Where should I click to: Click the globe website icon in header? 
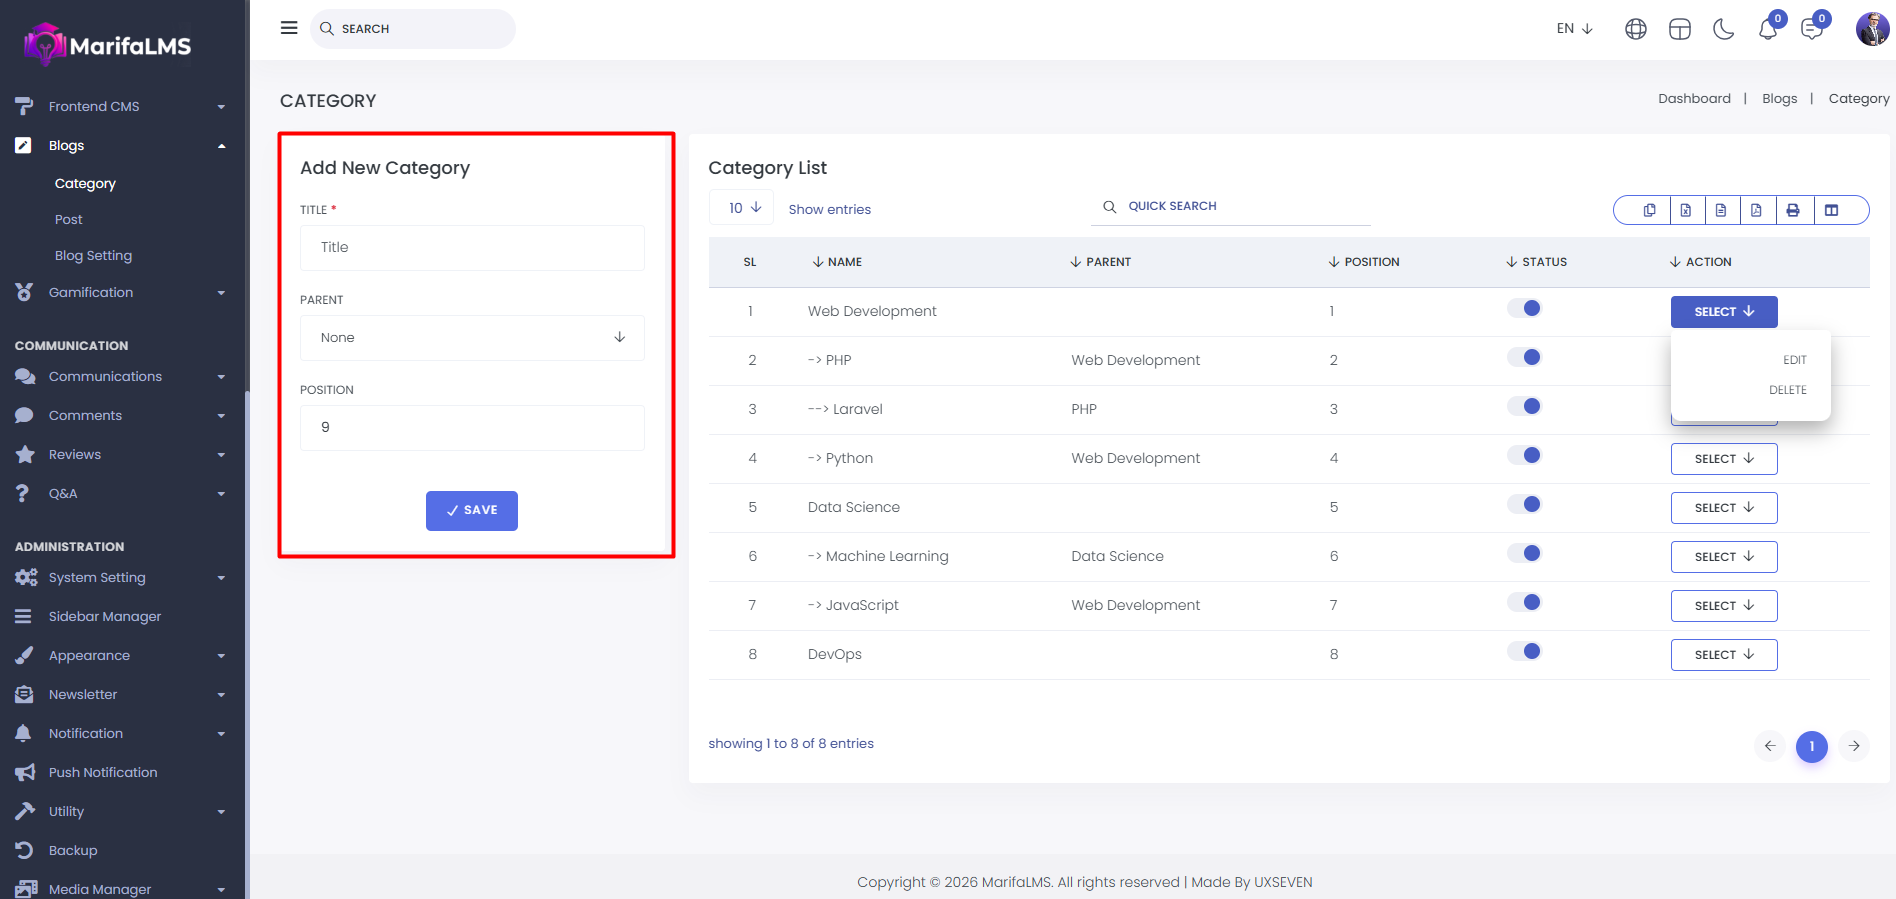click(1635, 29)
